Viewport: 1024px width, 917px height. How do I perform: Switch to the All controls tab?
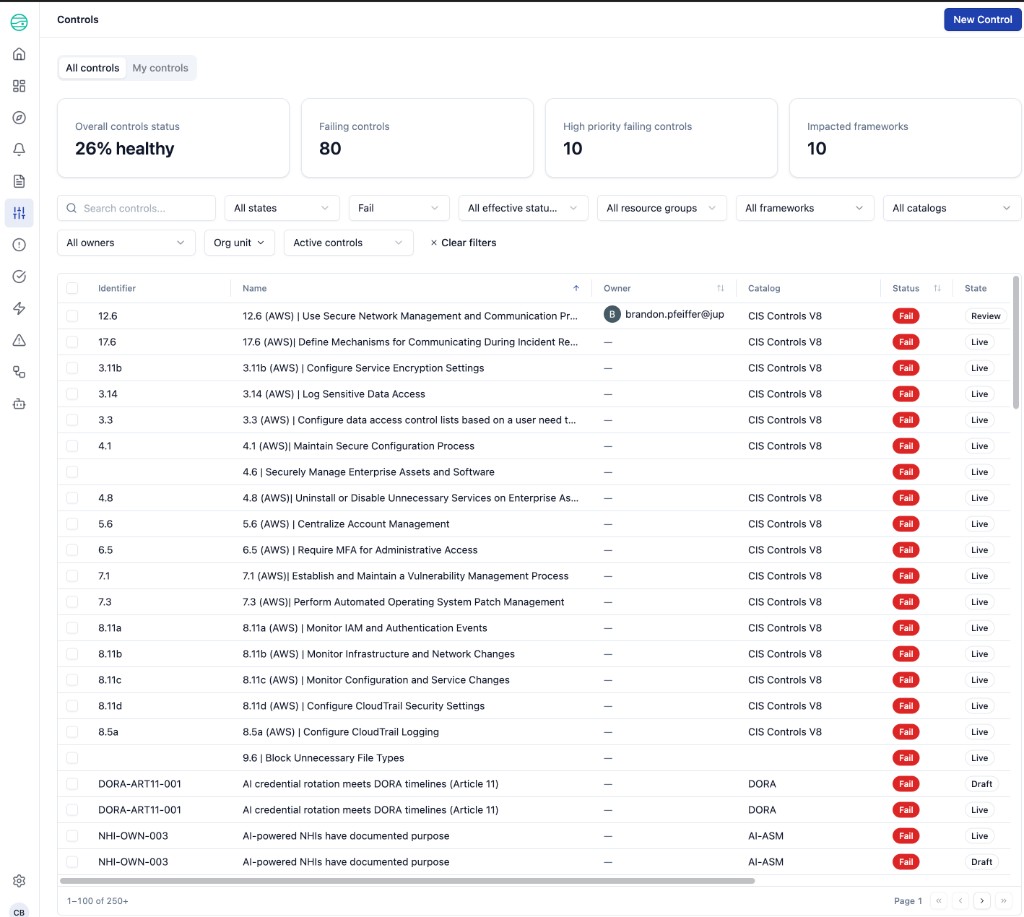92,68
